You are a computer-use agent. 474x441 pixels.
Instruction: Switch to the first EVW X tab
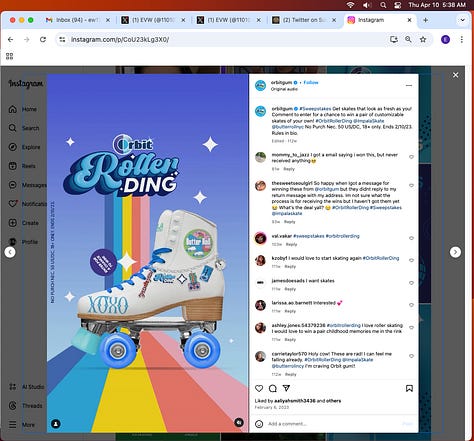[153, 20]
